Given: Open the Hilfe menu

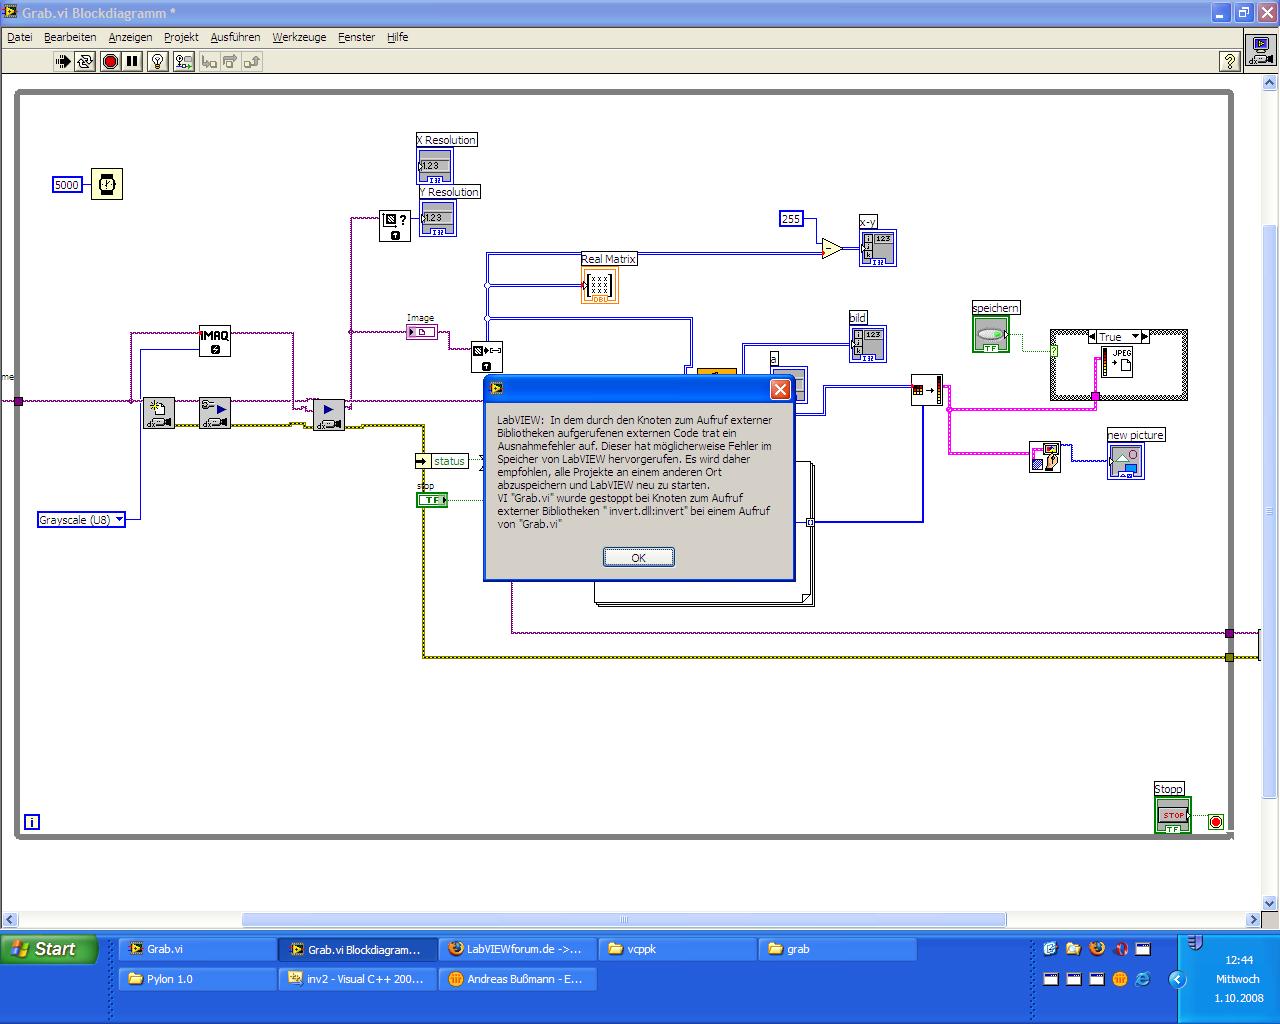Looking at the screenshot, I should (397, 37).
